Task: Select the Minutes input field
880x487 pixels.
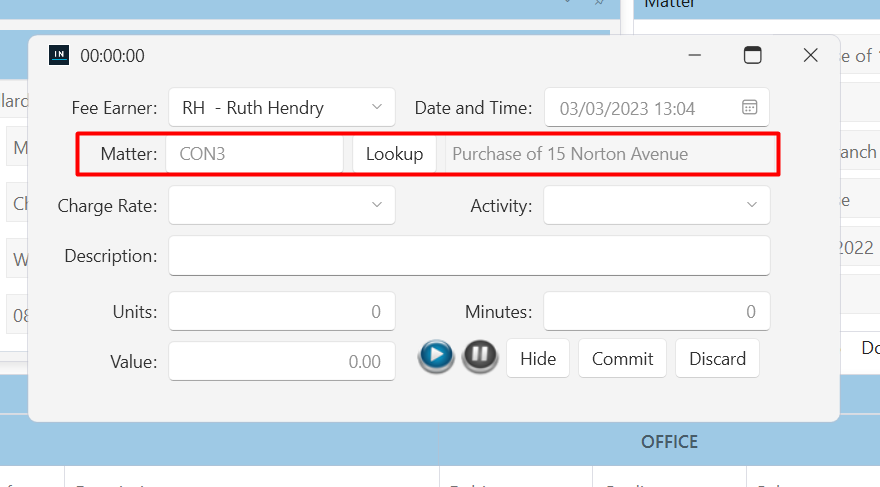Action: (x=656, y=312)
